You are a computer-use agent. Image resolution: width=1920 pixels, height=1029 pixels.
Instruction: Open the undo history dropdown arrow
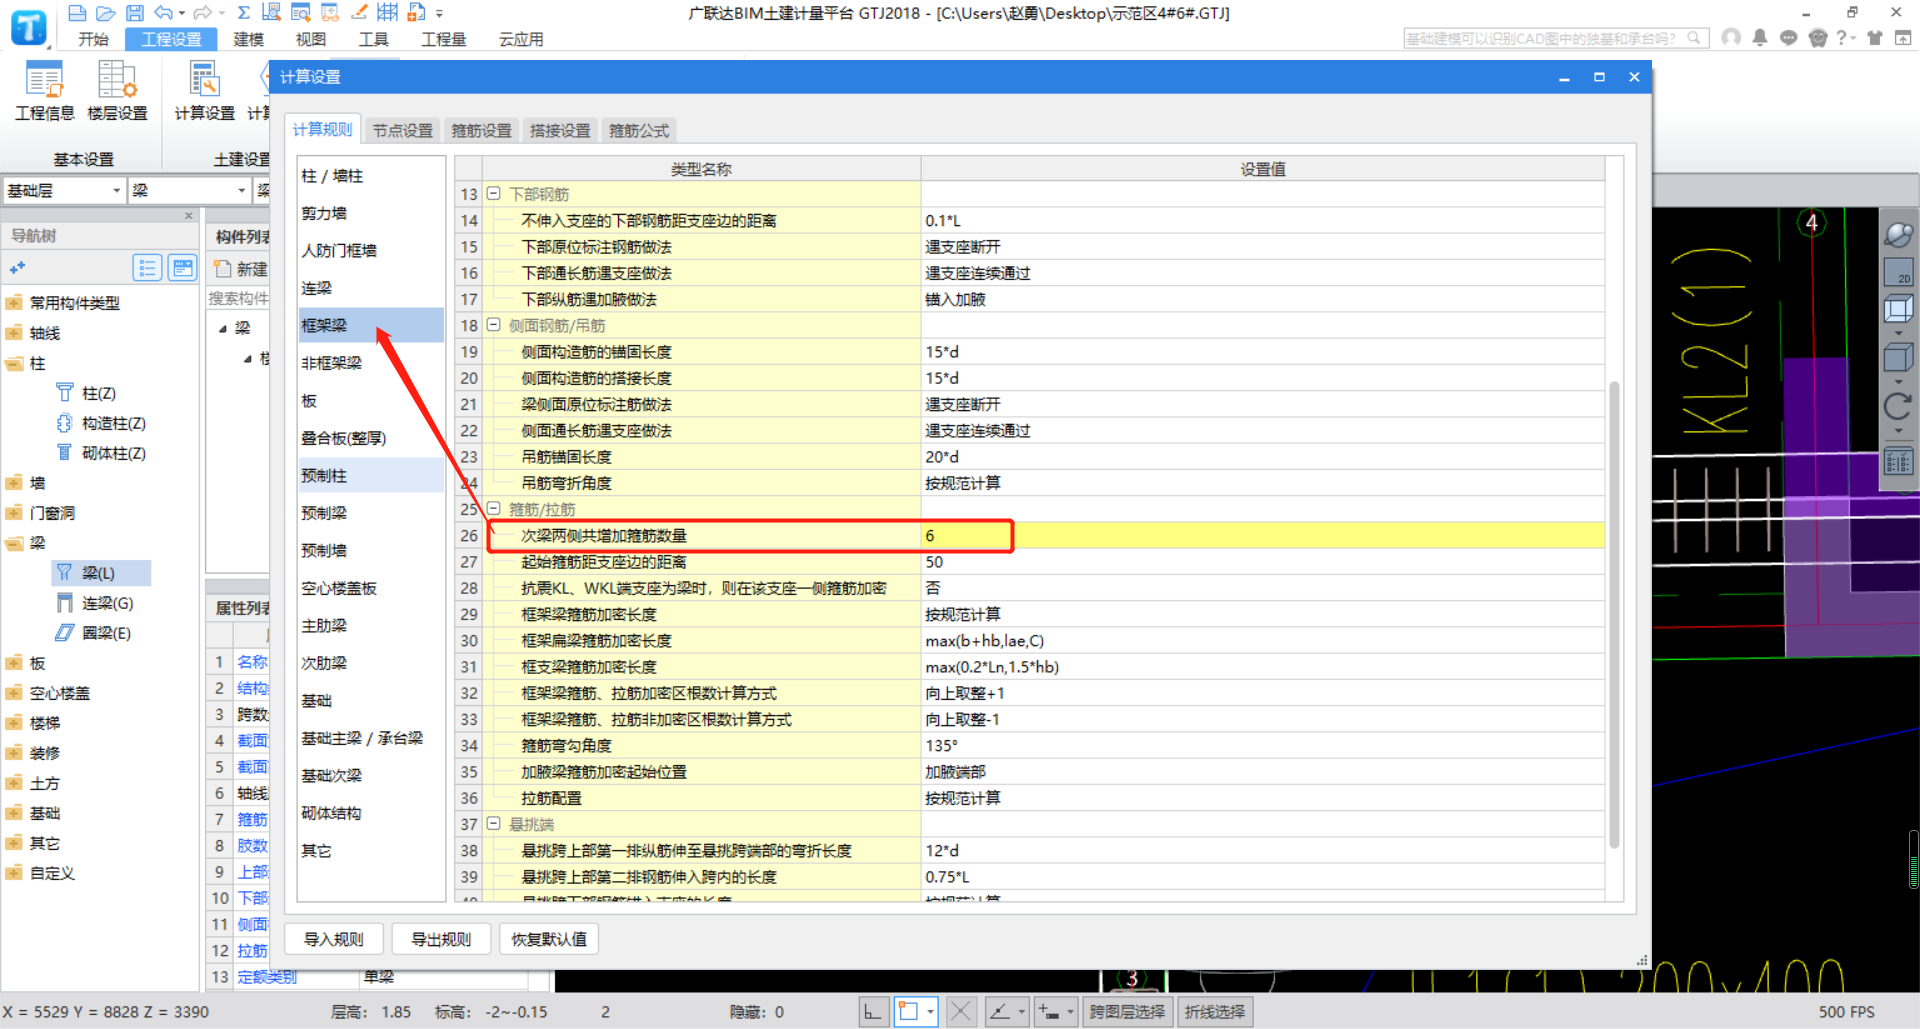click(x=181, y=14)
